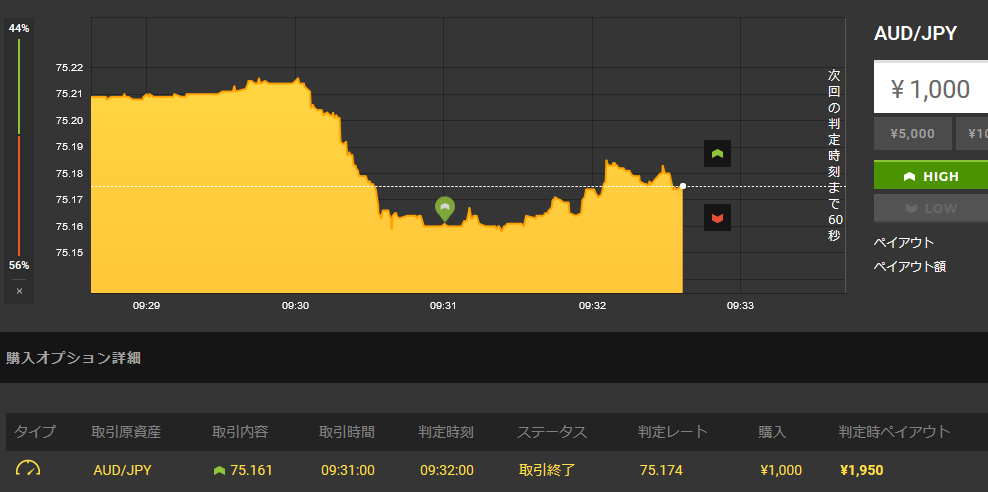
Task: Click the small green arrow beside 75.161
Action: (219, 470)
